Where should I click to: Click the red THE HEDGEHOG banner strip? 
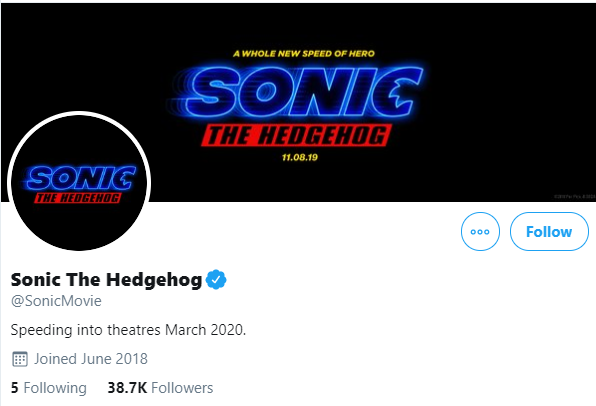(296, 135)
